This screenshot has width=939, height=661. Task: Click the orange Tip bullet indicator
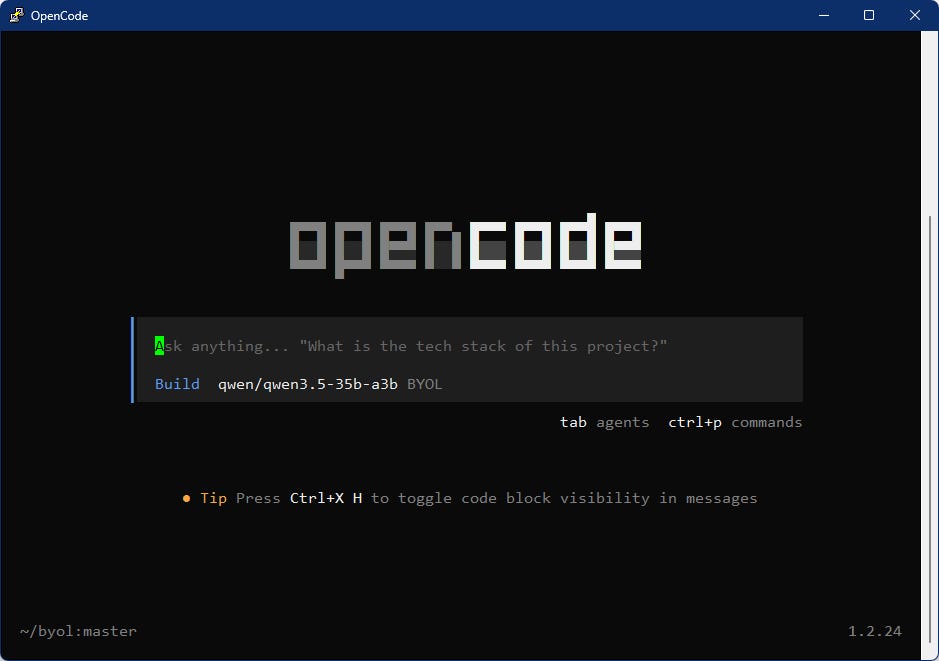coord(186,497)
